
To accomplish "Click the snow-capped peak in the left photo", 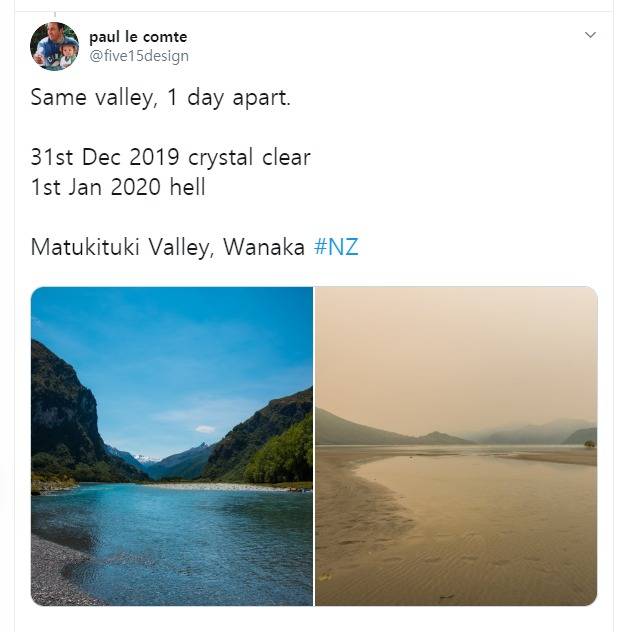I will 145,458.
